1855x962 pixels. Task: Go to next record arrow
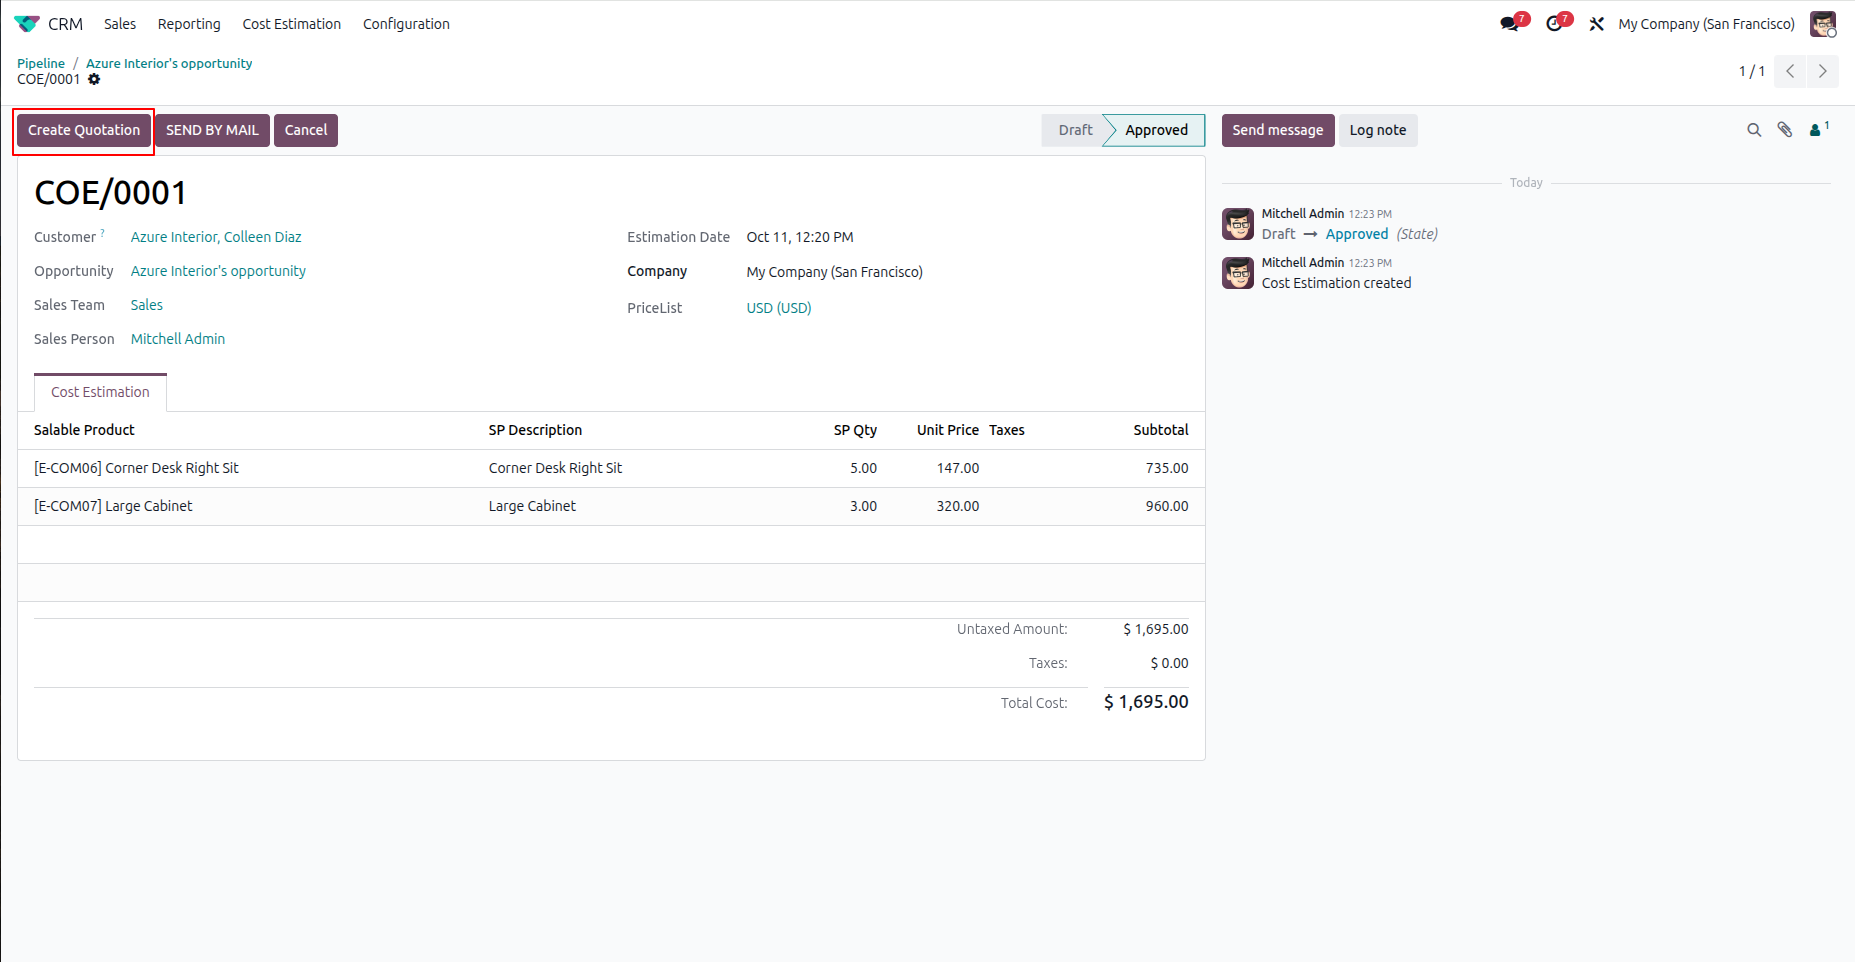[x=1822, y=71]
